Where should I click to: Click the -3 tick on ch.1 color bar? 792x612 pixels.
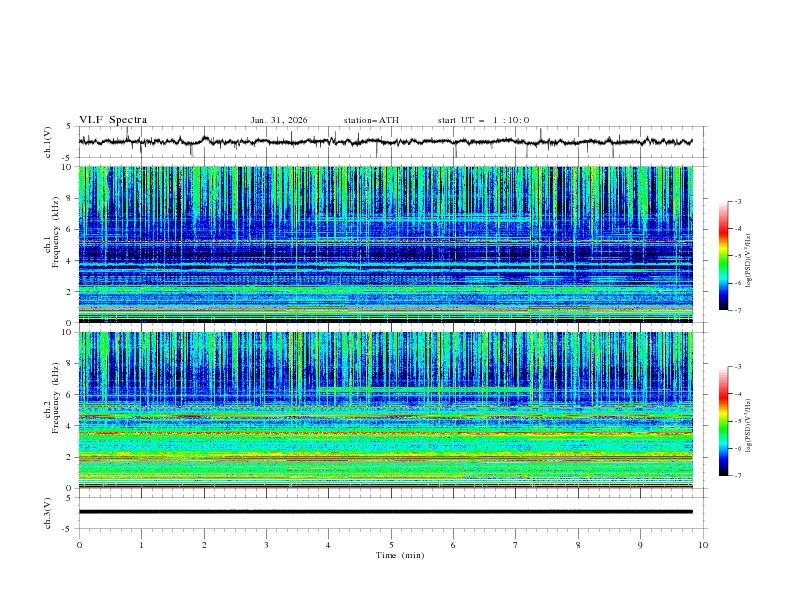(738, 201)
